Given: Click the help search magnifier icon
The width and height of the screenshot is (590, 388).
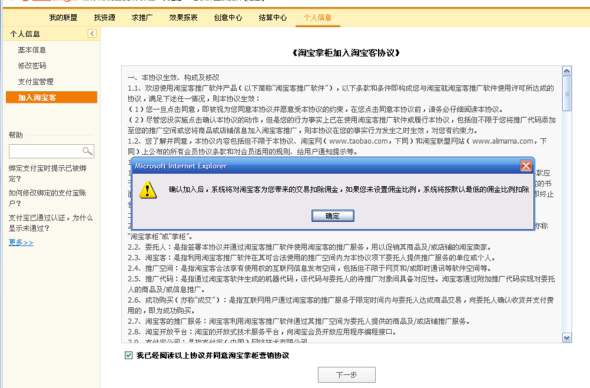Looking at the screenshot, I should [87, 151].
